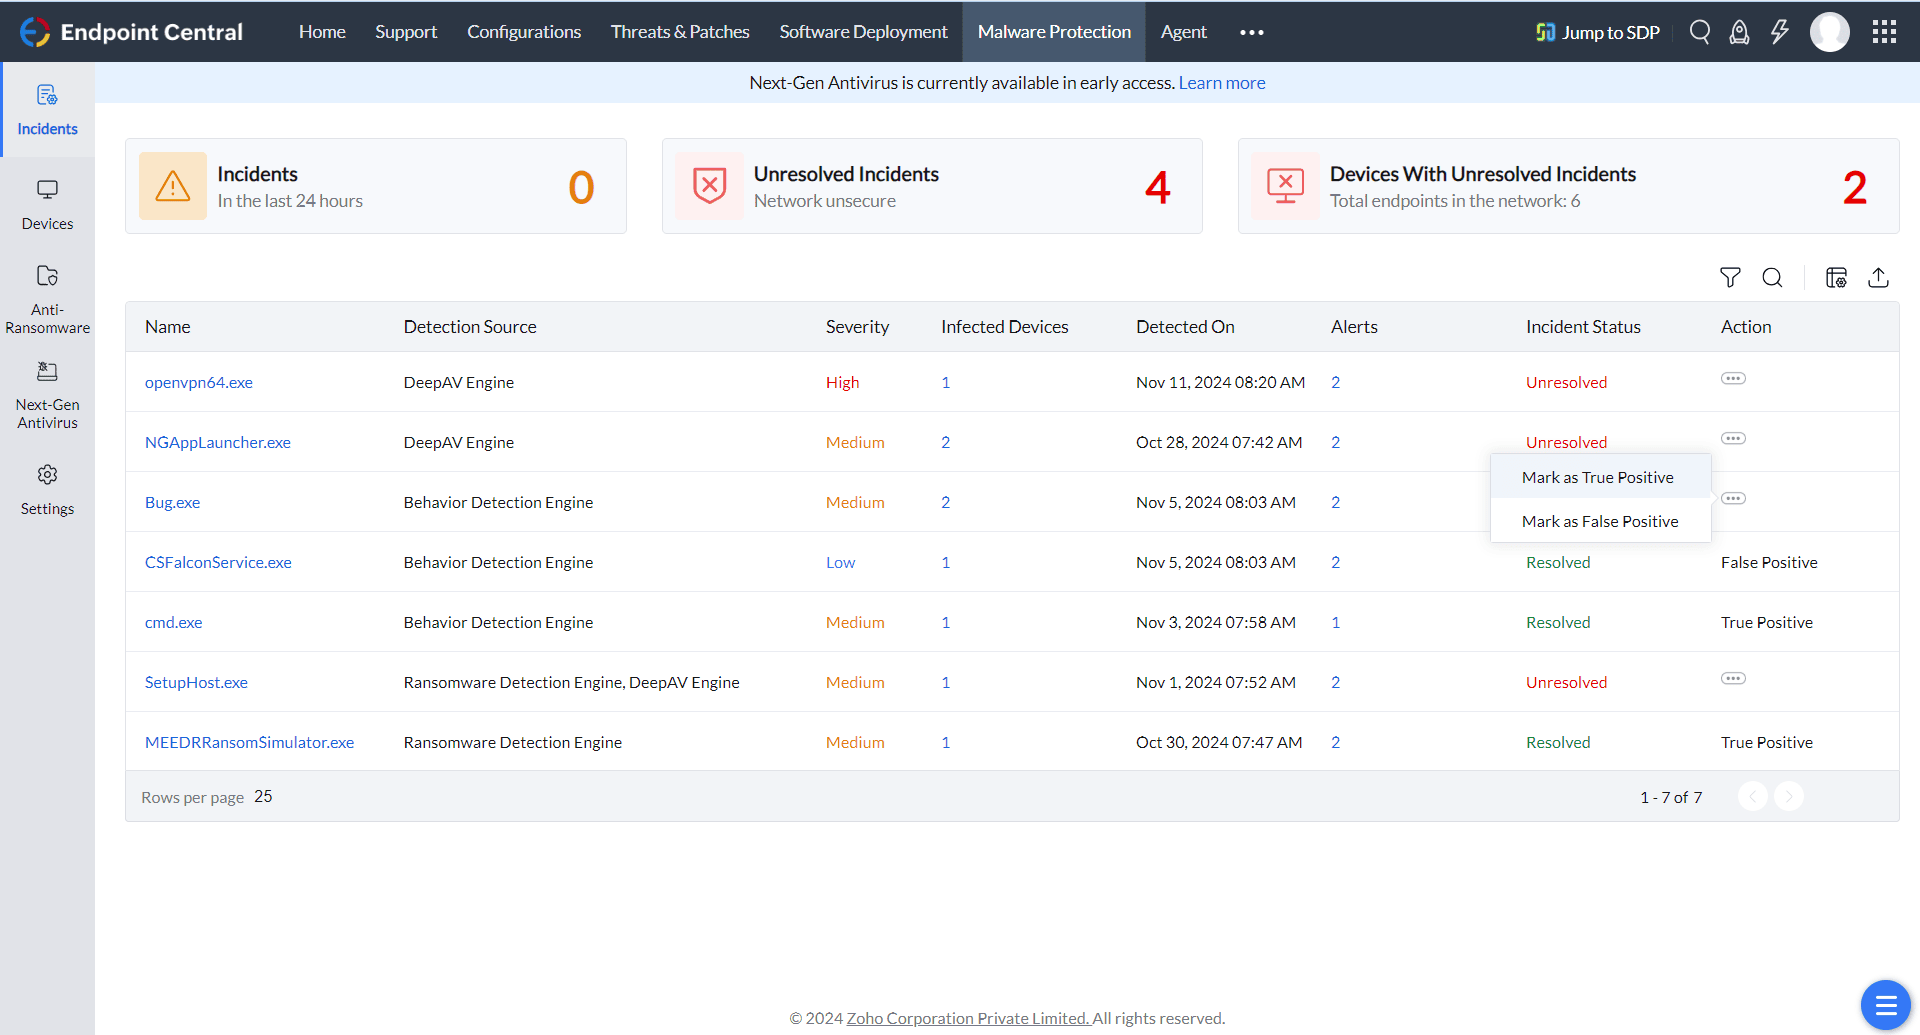Viewport: 1920px width, 1035px height.
Task: Open the Incidents sidebar panel
Action: click(47, 110)
